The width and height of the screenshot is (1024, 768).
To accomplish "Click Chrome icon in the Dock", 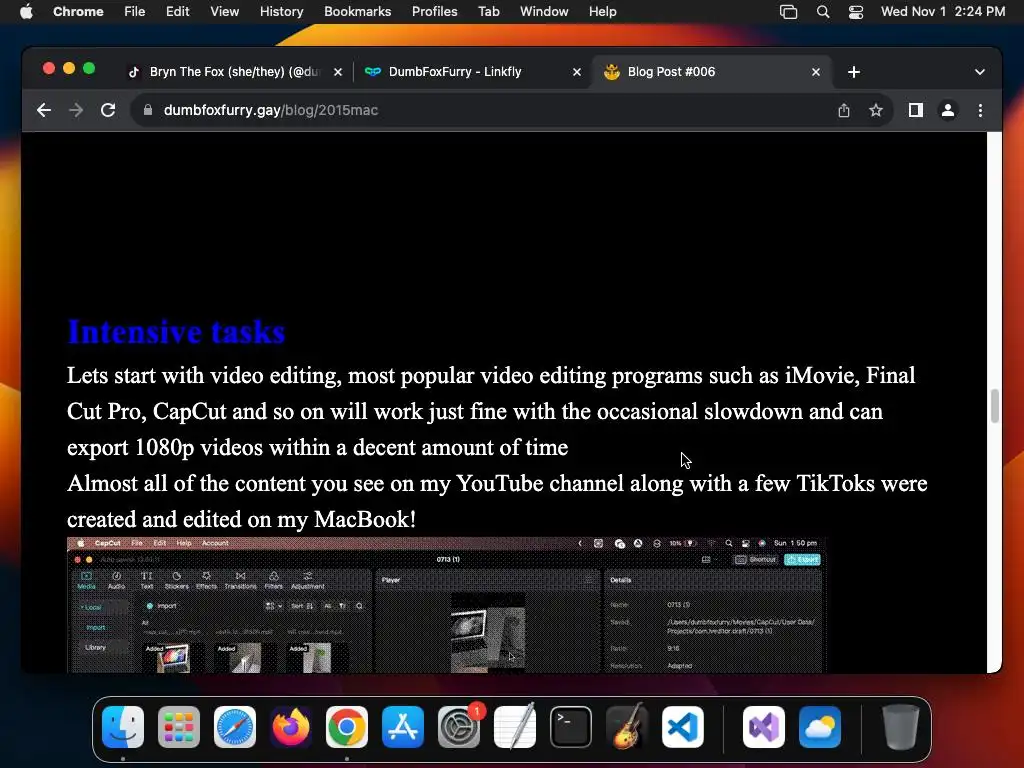I will [347, 727].
